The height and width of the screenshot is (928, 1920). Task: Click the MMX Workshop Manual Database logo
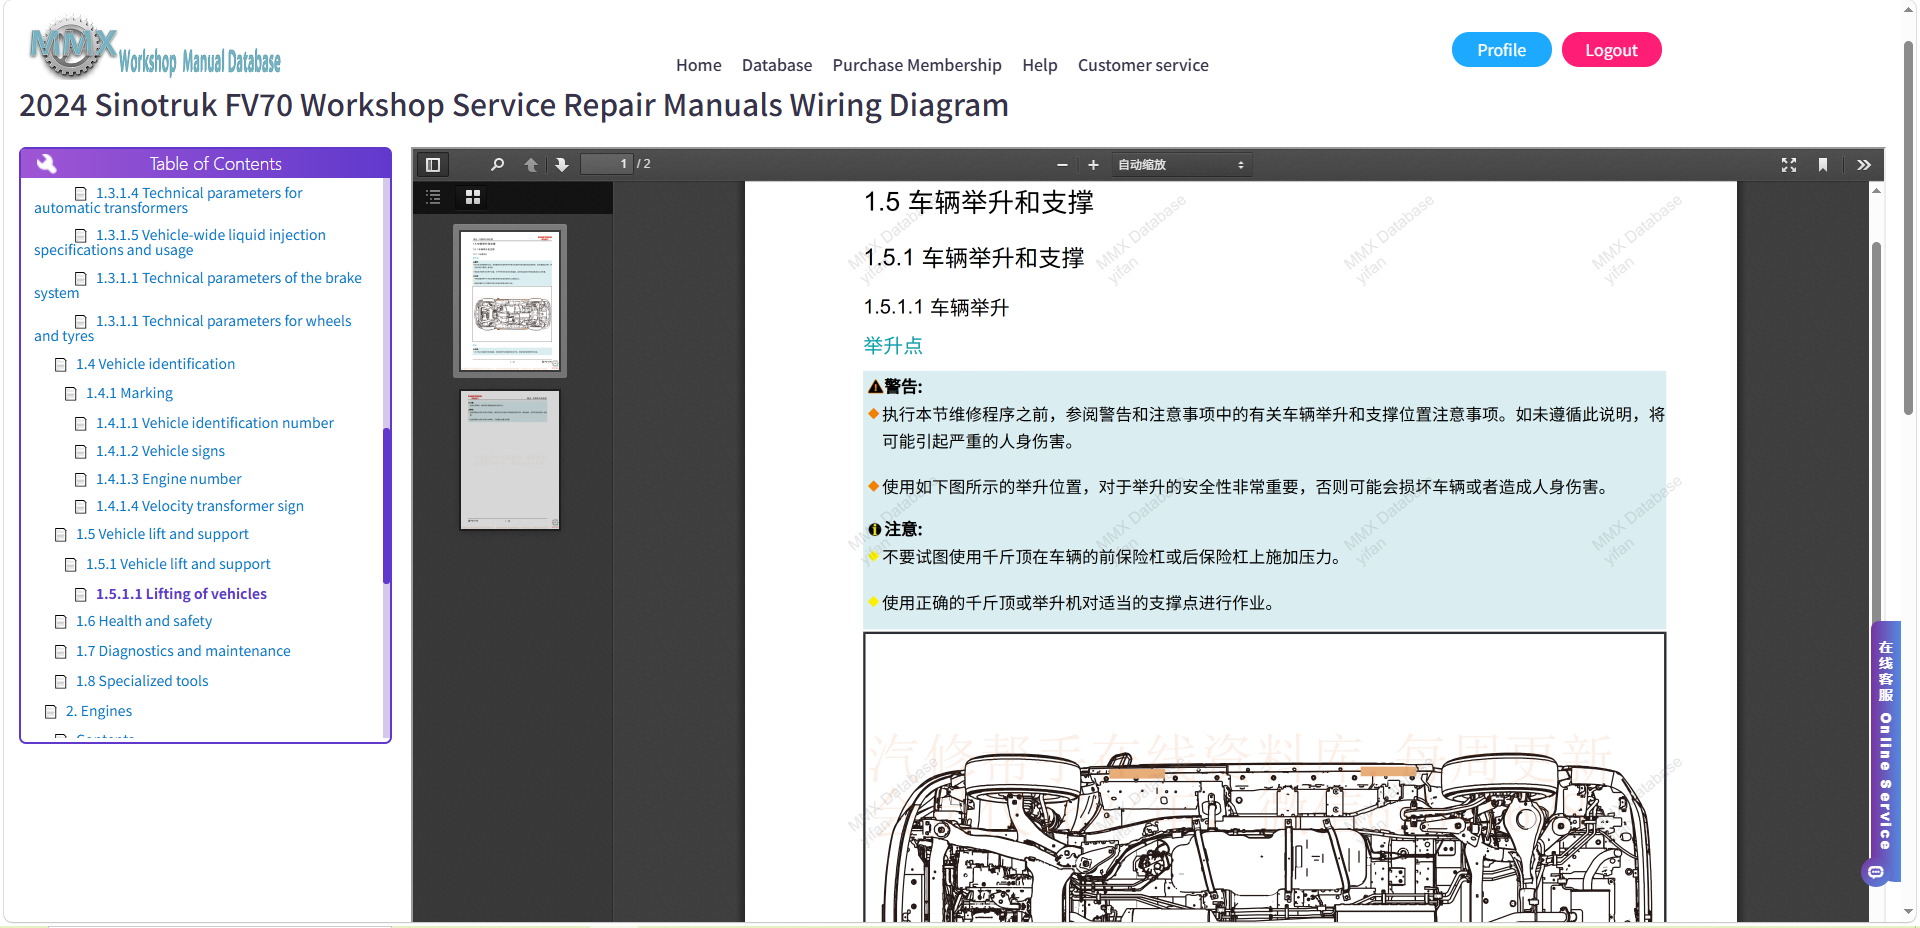pos(155,48)
